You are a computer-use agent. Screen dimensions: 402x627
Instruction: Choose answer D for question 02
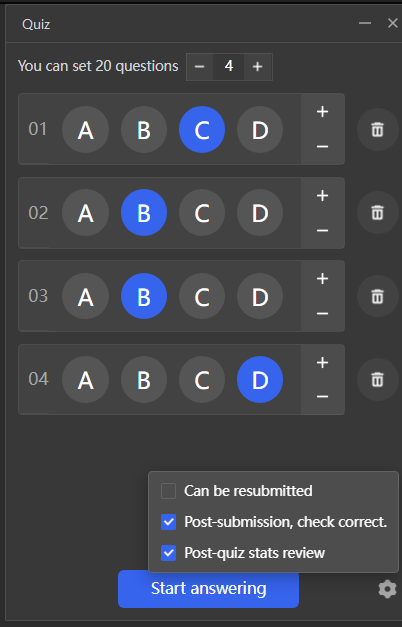tap(260, 213)
